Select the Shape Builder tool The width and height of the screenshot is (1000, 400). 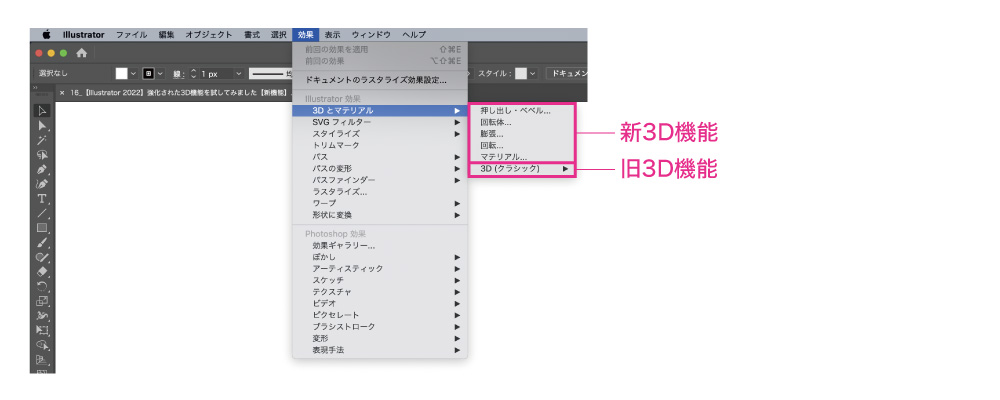(x=42, y=345)
